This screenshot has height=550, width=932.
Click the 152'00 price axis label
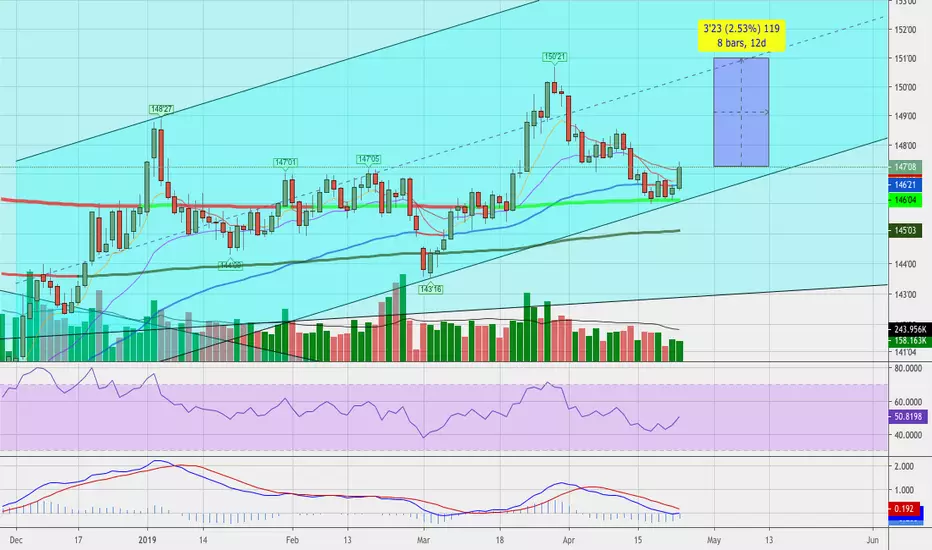coord(905,30)
